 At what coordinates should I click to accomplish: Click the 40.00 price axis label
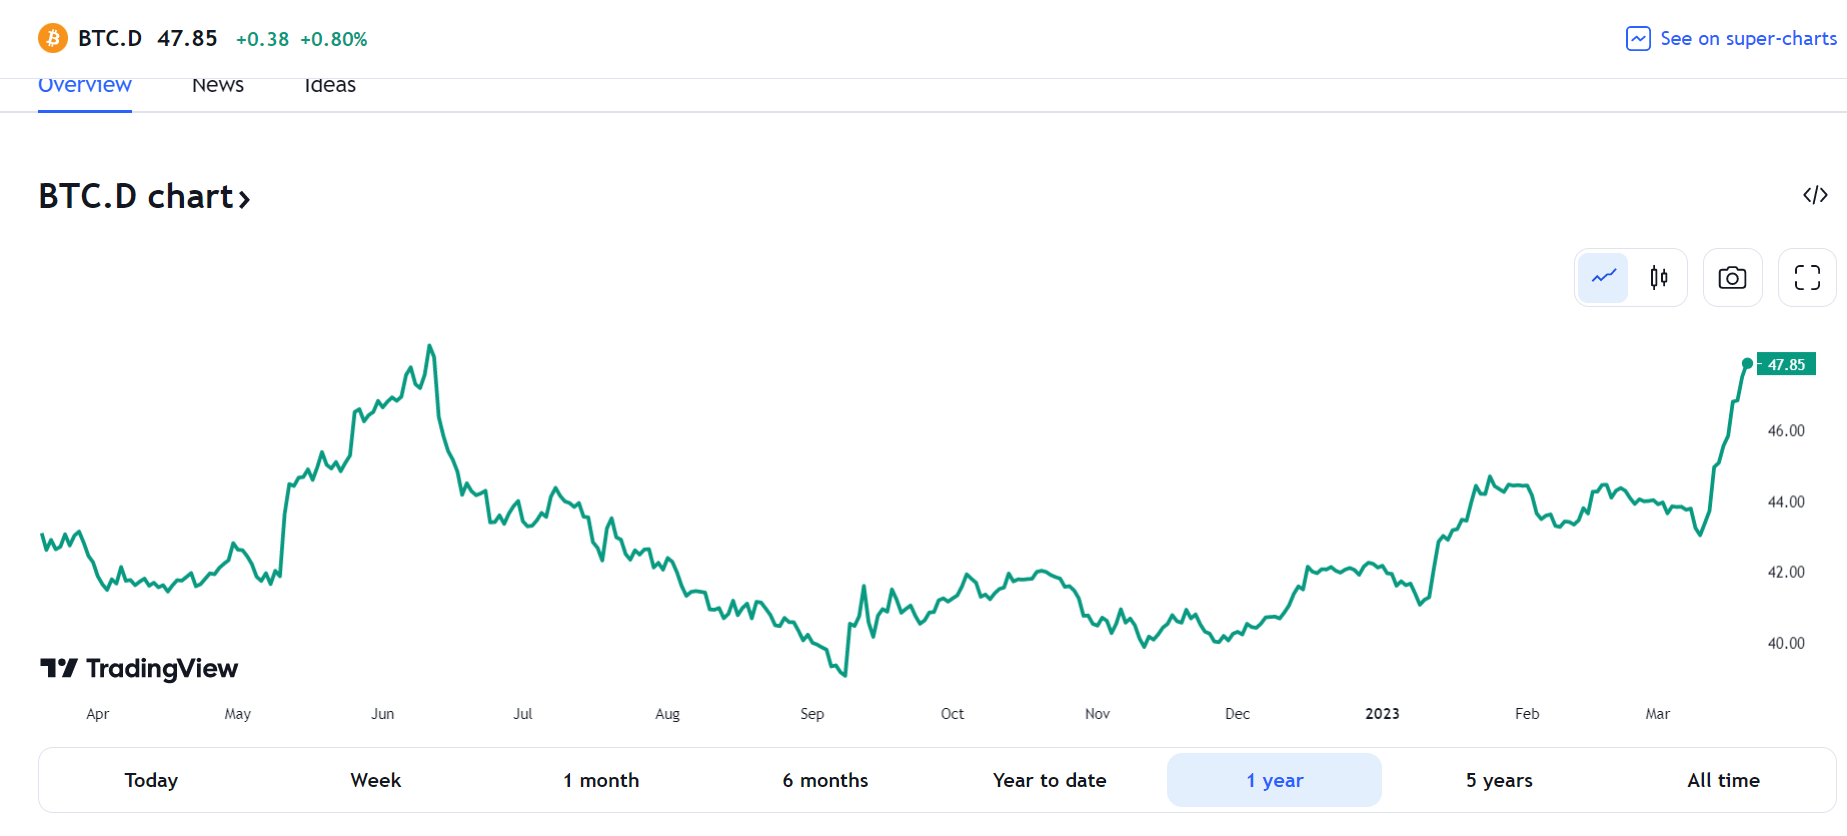(1786, 643)
